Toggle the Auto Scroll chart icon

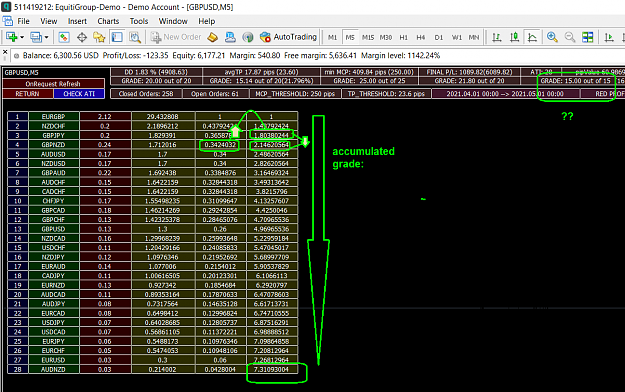pyautogui.click(x=609, y=37)
